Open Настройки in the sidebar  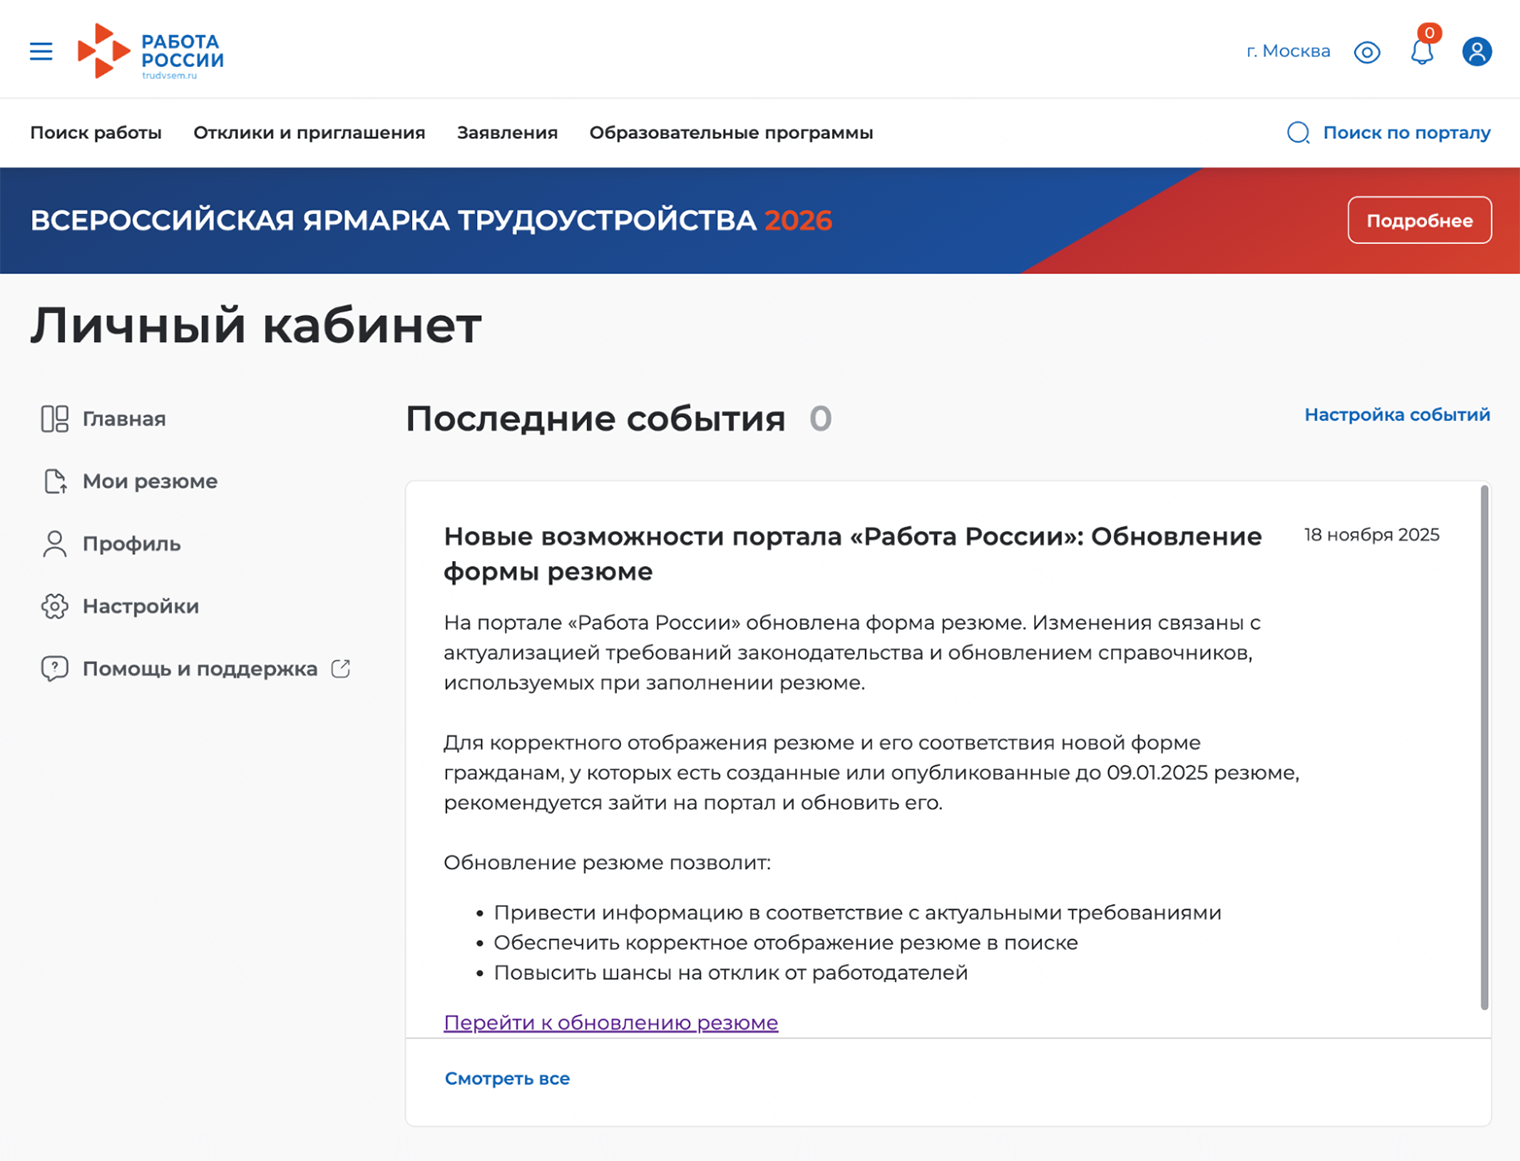pos(141,606)
